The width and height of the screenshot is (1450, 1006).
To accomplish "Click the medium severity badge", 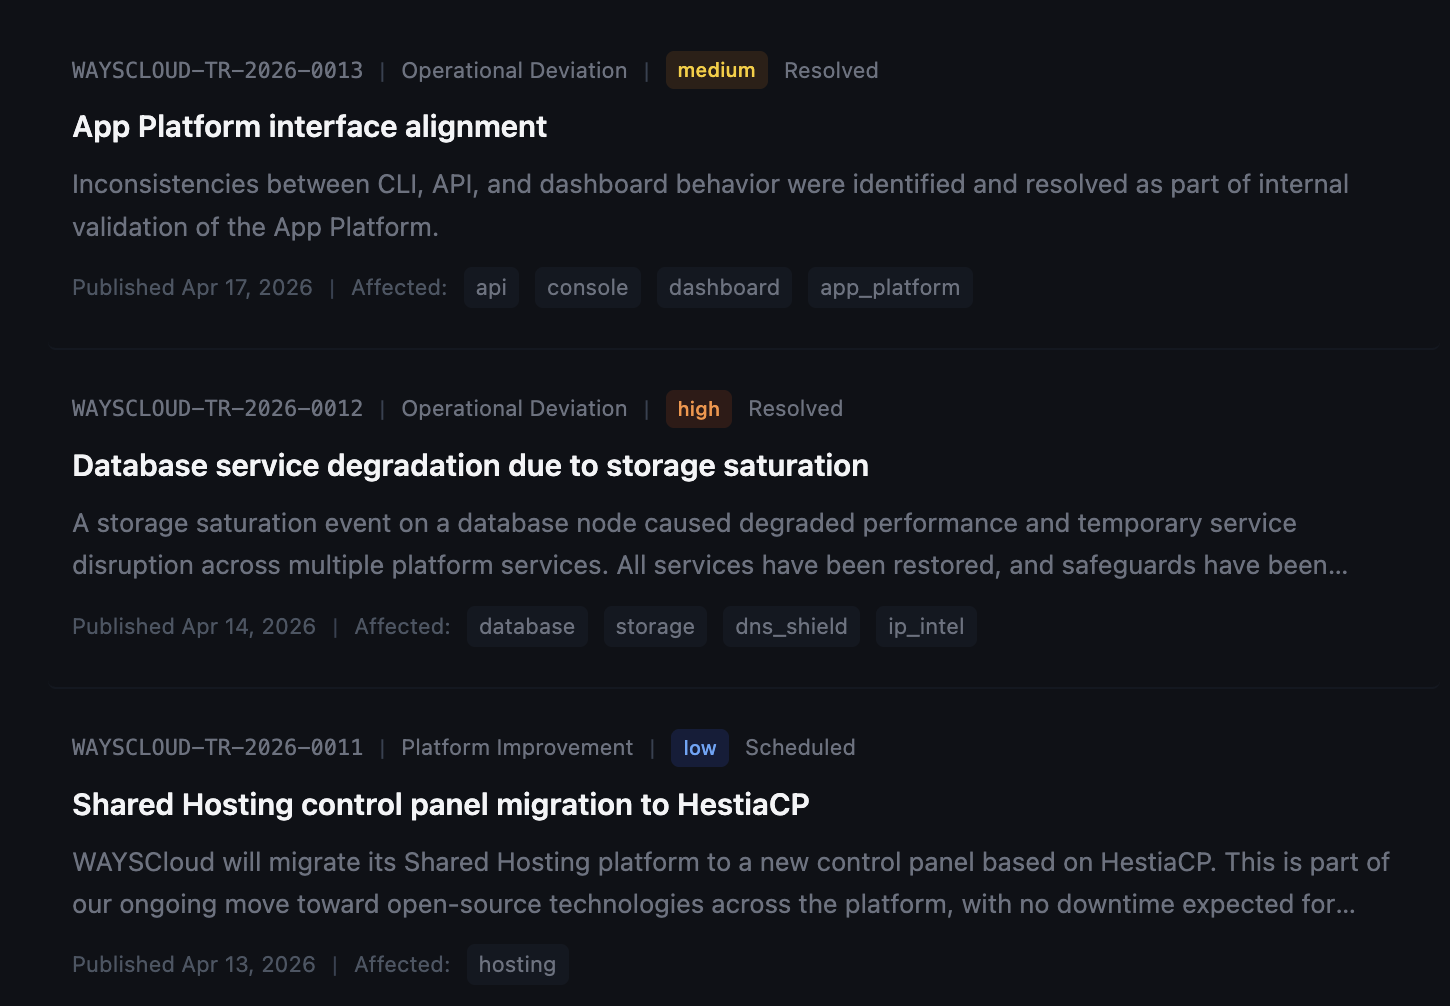I will coord(716,70).
